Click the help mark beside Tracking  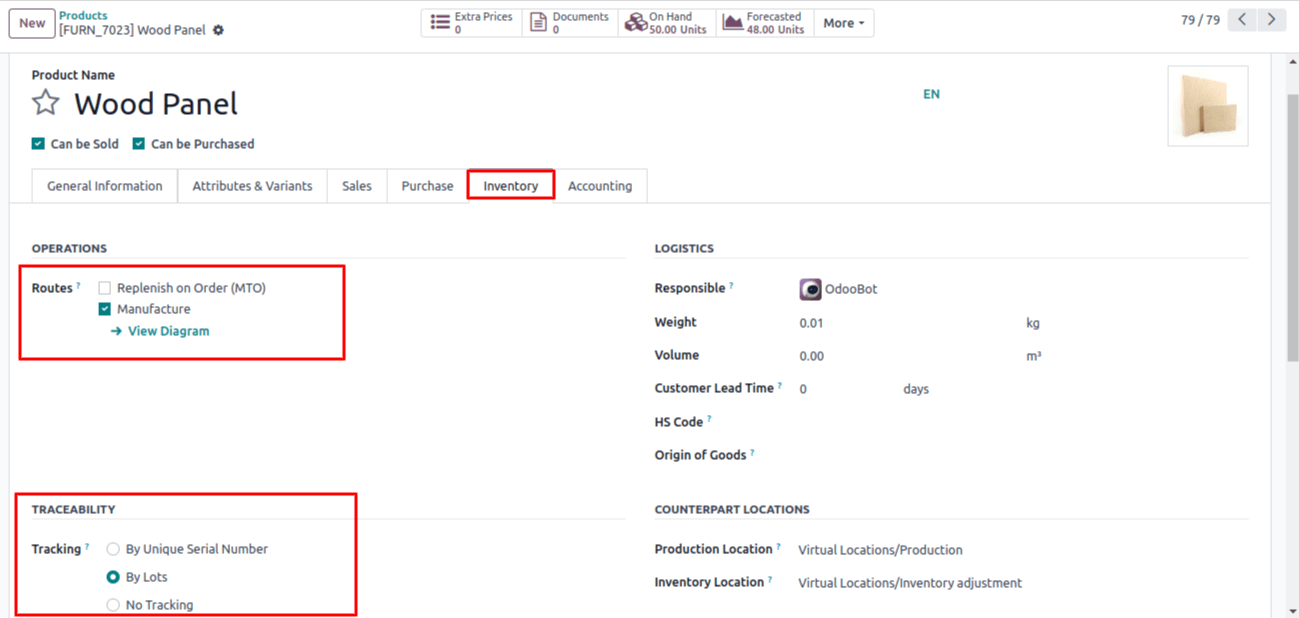point(87,547)
